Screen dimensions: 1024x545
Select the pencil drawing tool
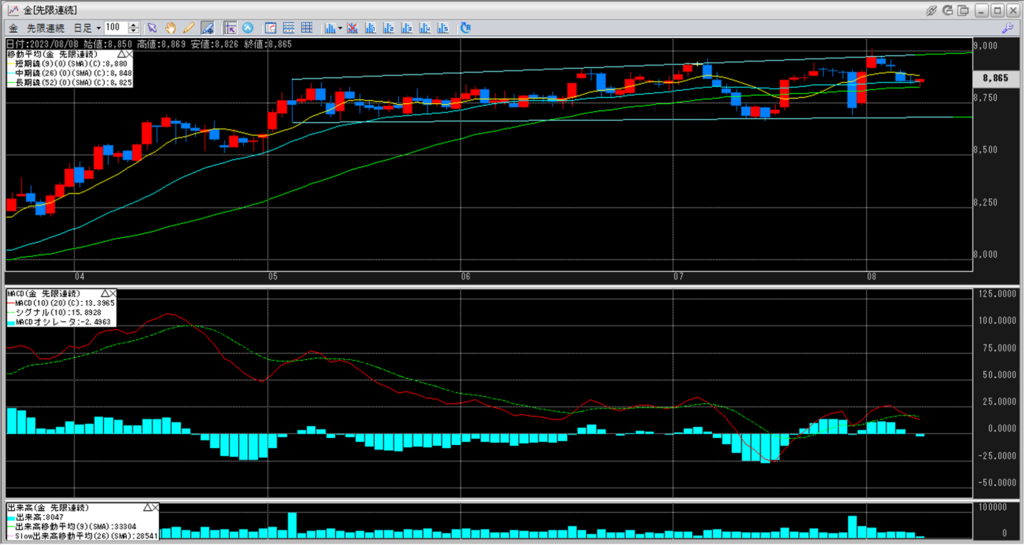point(189,27)
